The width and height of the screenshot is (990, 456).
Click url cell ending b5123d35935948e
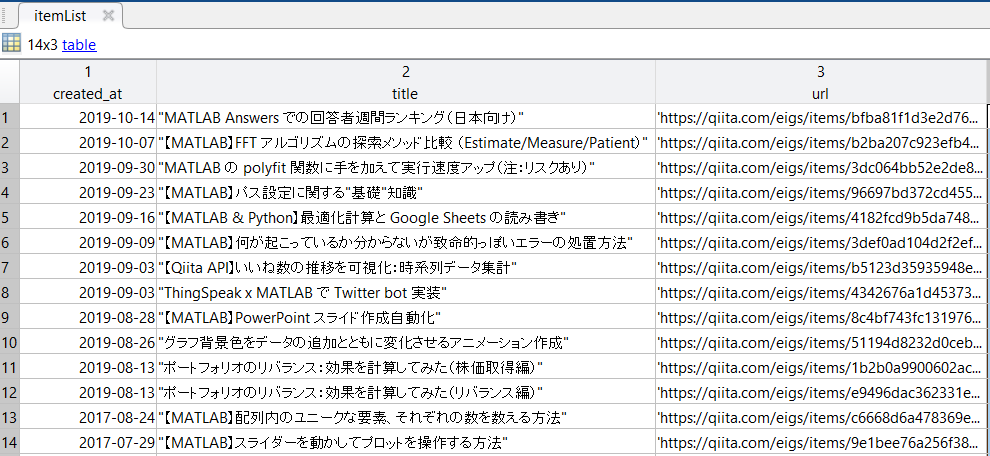[x=821, y=267]
